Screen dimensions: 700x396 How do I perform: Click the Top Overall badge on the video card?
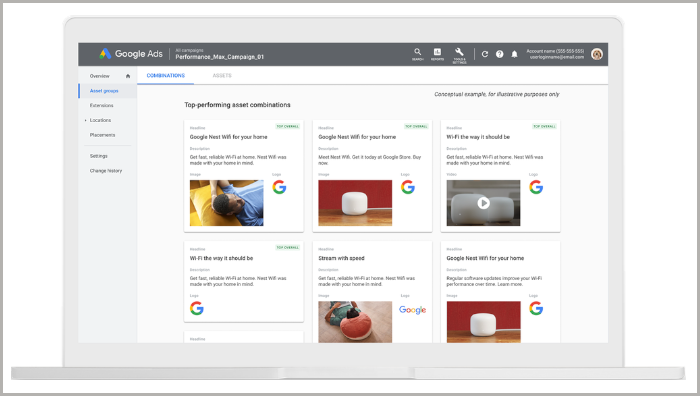coord(544,126)
